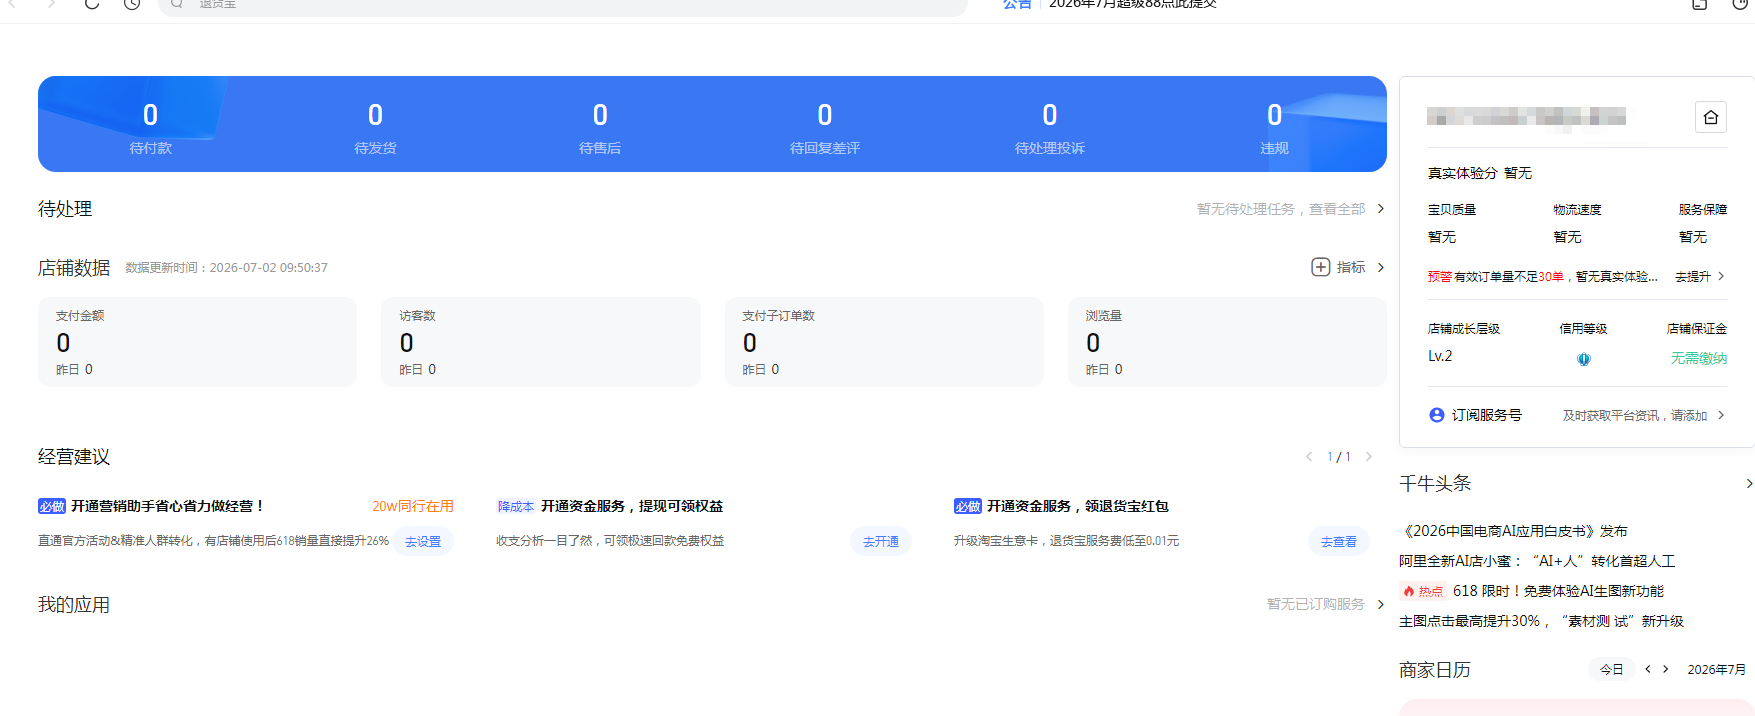Go to next month in 商家日历
Image resolution: width=1755 pixels, height=716 pixels.
[x=1666, y=669]
